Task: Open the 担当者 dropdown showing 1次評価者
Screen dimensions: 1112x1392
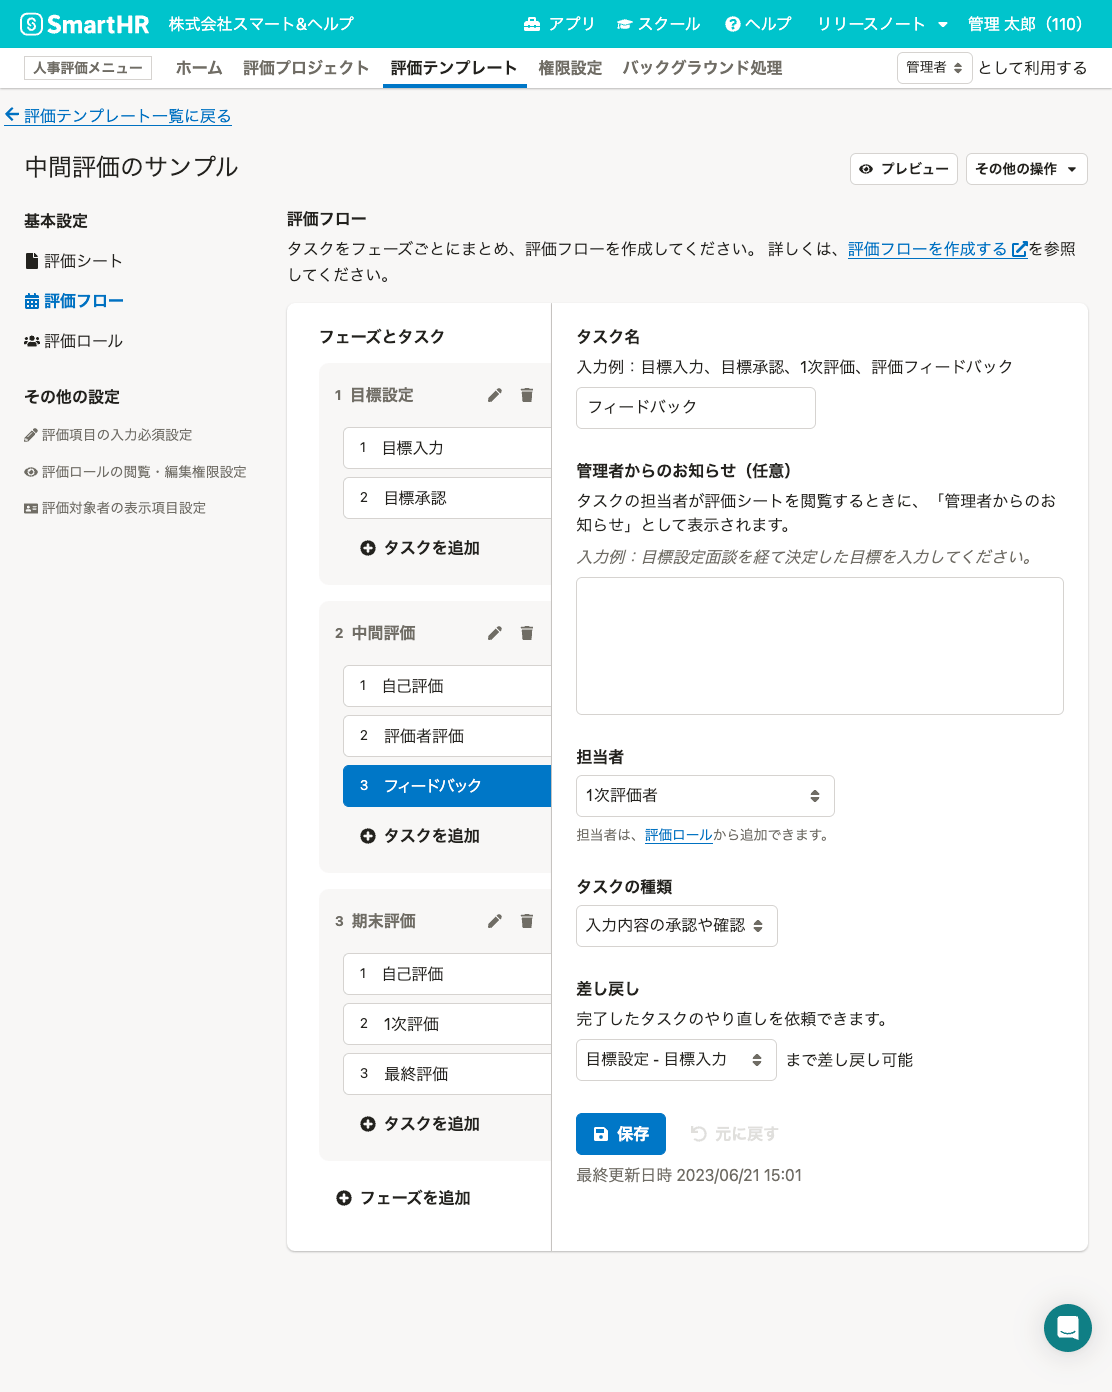Action: pyautogui.click(x=704, y=796)
